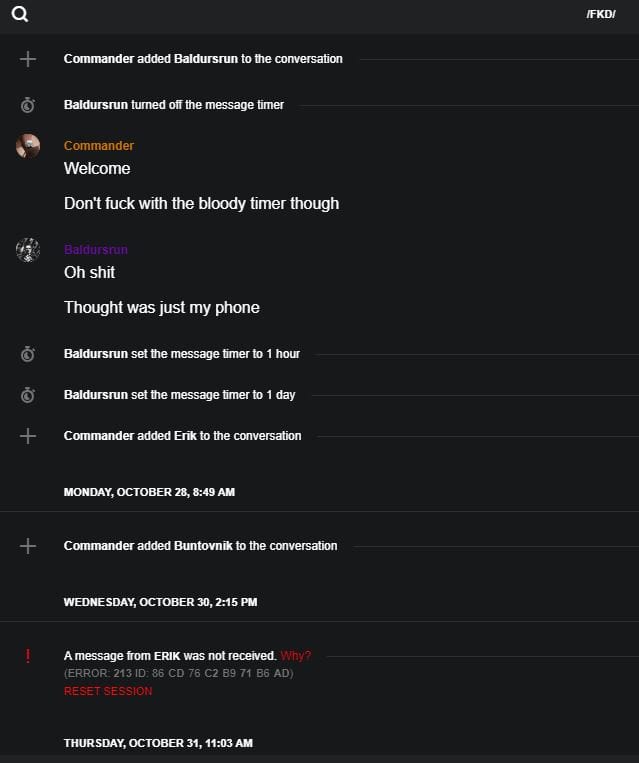Click the Thursday, October 31 timestamp
Screen dimensions: 639x763
pos(158,743)
